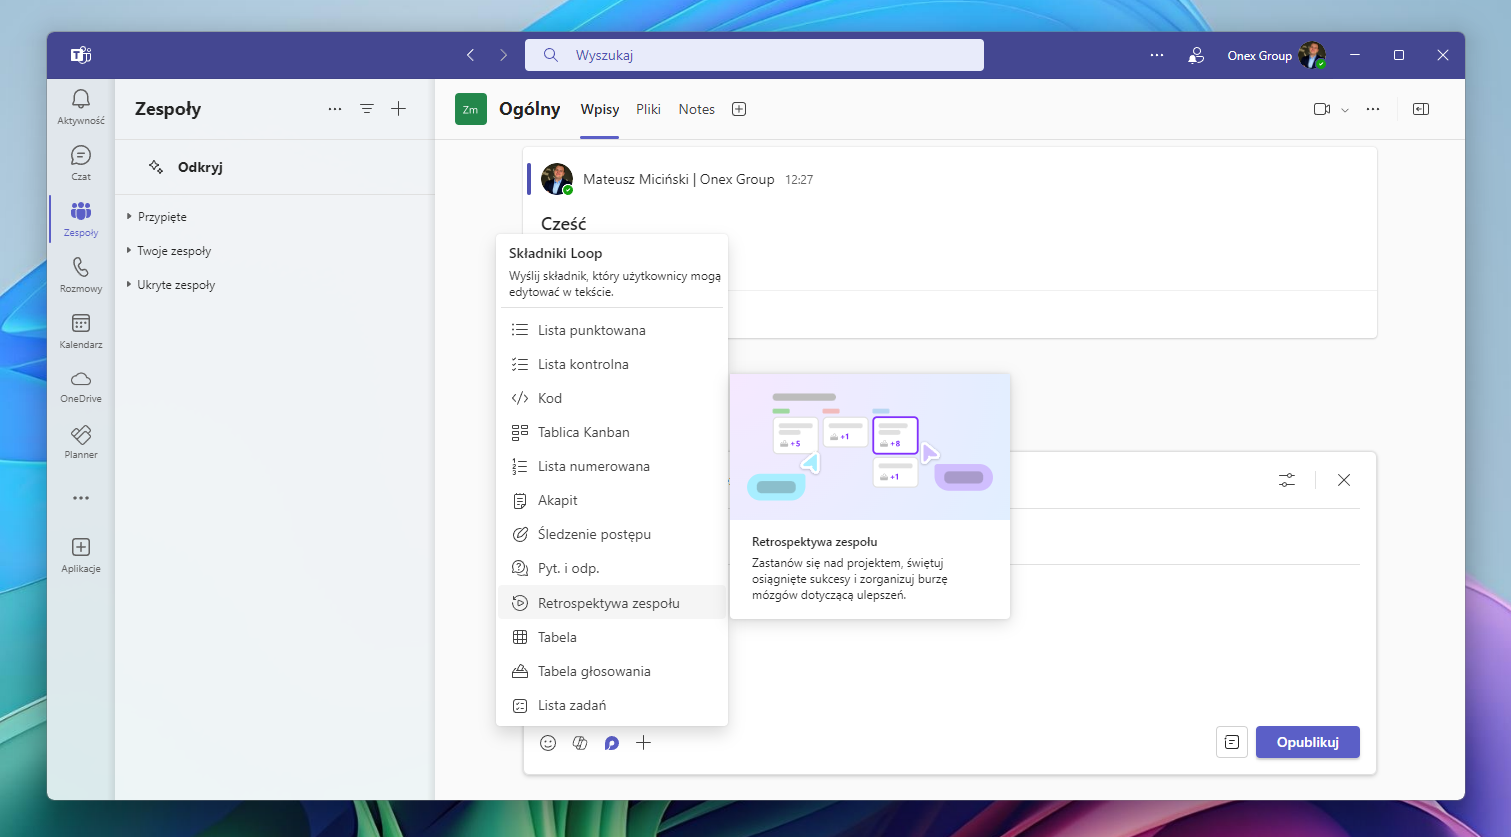
Task: Open the Rozmowy calls section
Action: (81, 275)
